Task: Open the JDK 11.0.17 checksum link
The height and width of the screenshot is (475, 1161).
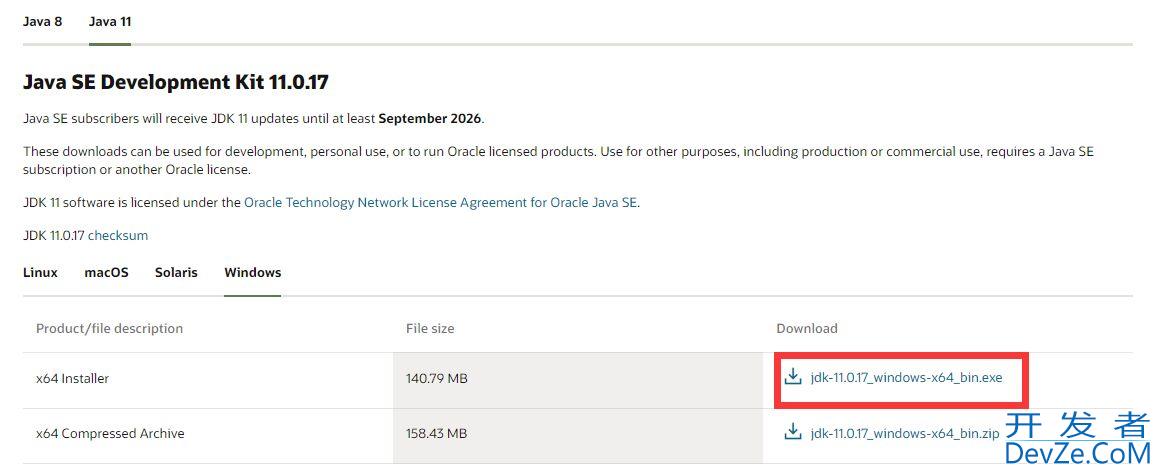Action: tap(118, 235)
